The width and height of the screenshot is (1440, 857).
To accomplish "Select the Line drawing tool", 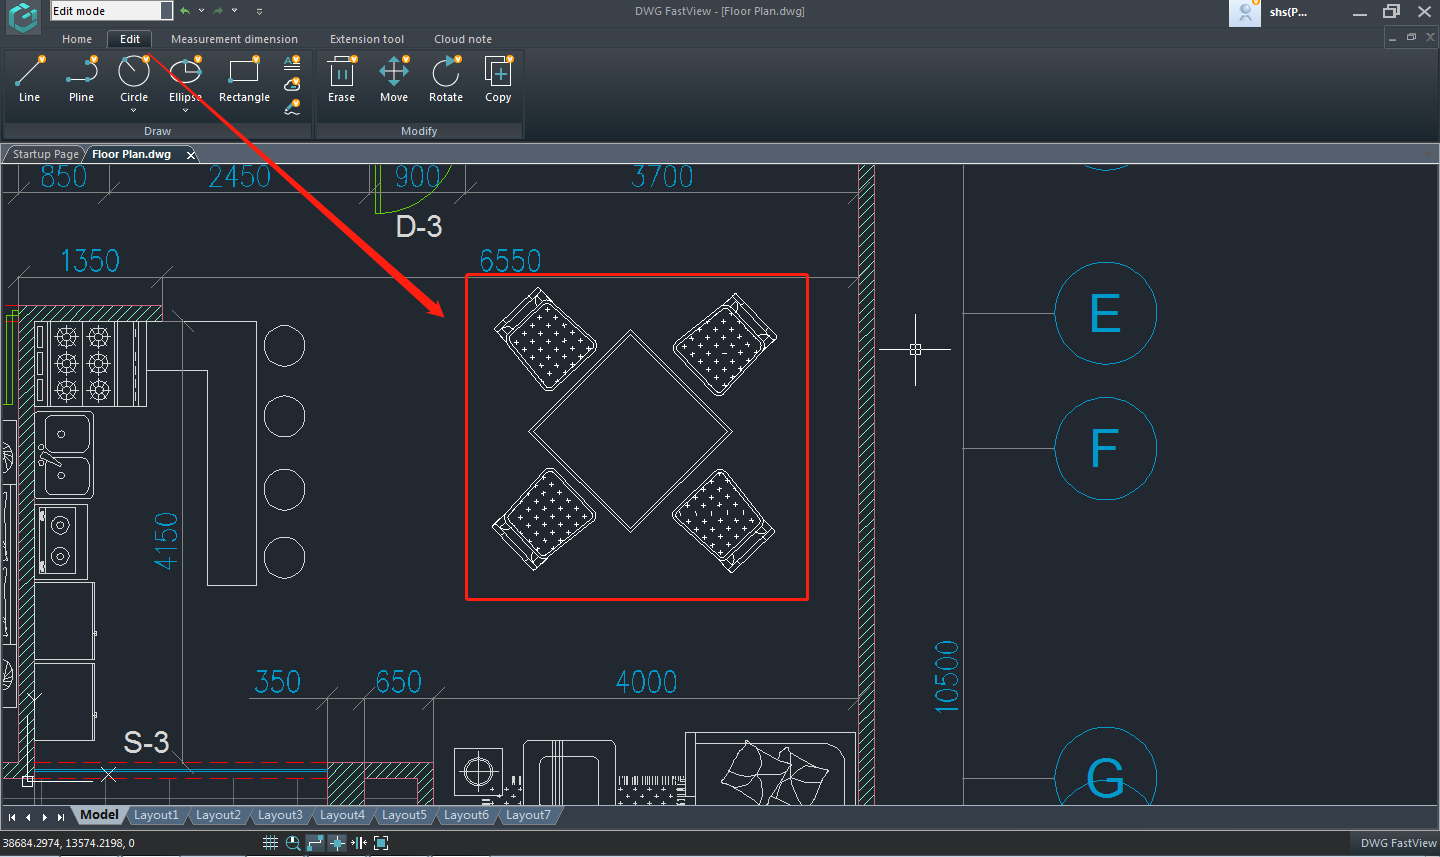I will pyautogui.click(x=29, y=80).
